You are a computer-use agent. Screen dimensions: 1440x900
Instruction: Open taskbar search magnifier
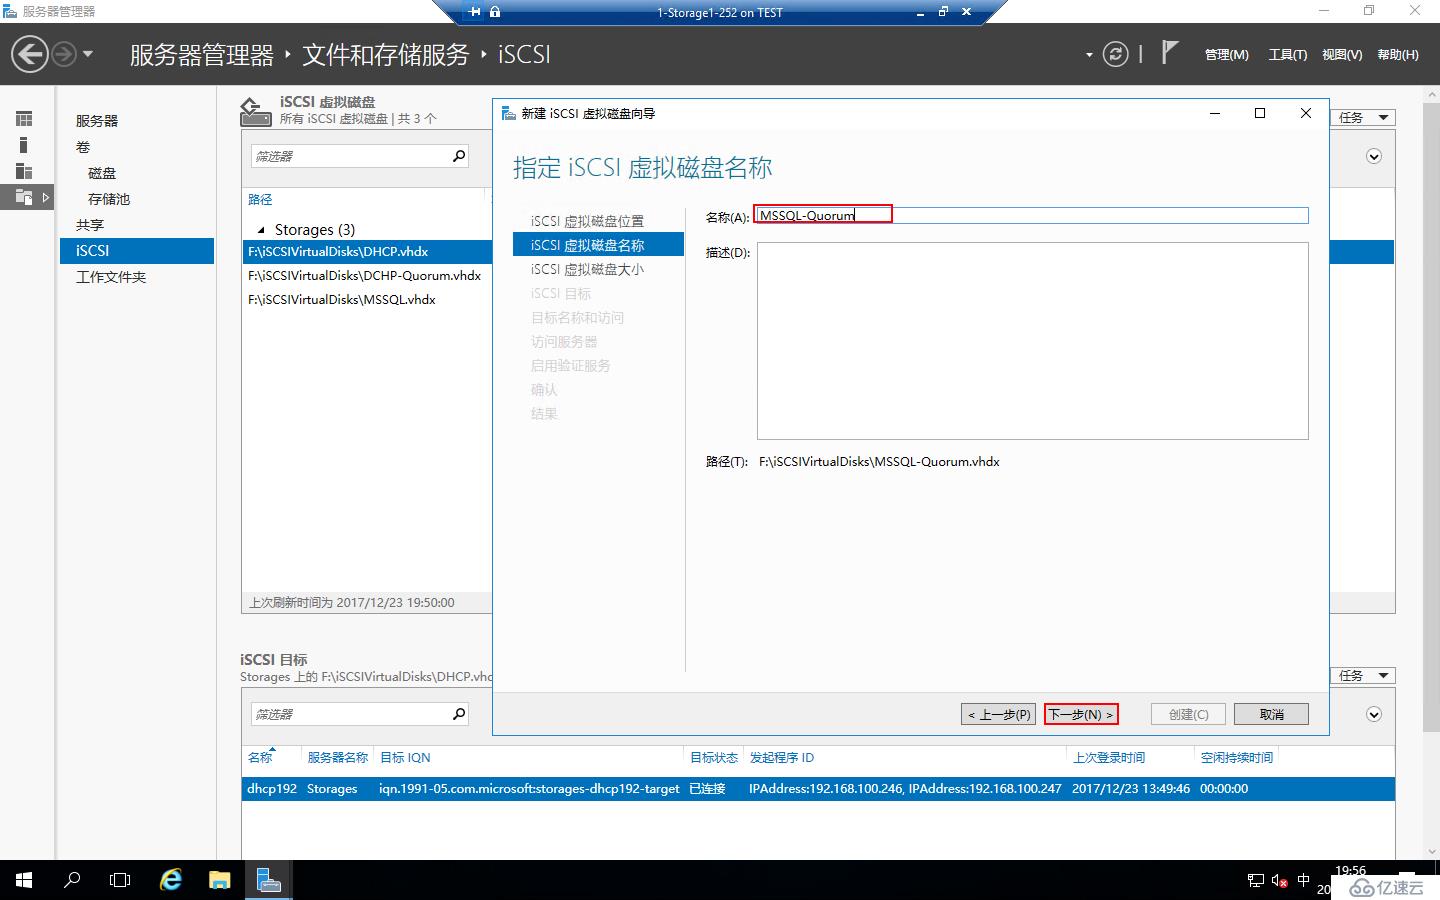(x=72, y=880)
